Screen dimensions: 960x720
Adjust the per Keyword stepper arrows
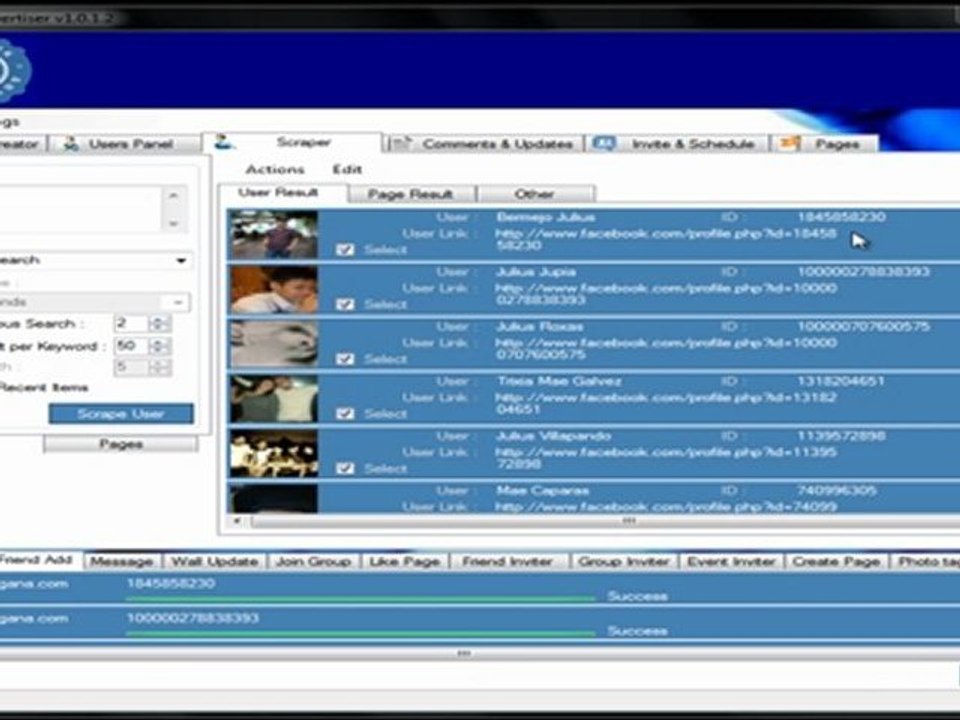tap(159, 346)
